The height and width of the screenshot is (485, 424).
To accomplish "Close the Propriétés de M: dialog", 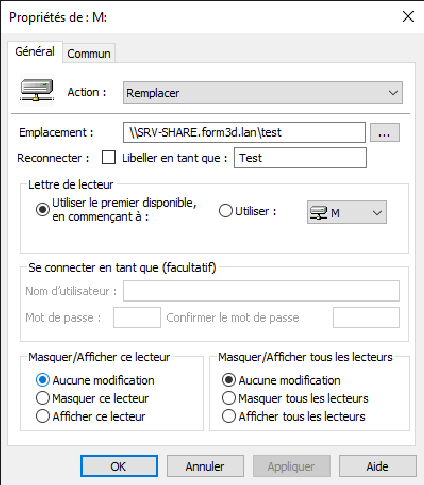I will (x=408, y=16).
